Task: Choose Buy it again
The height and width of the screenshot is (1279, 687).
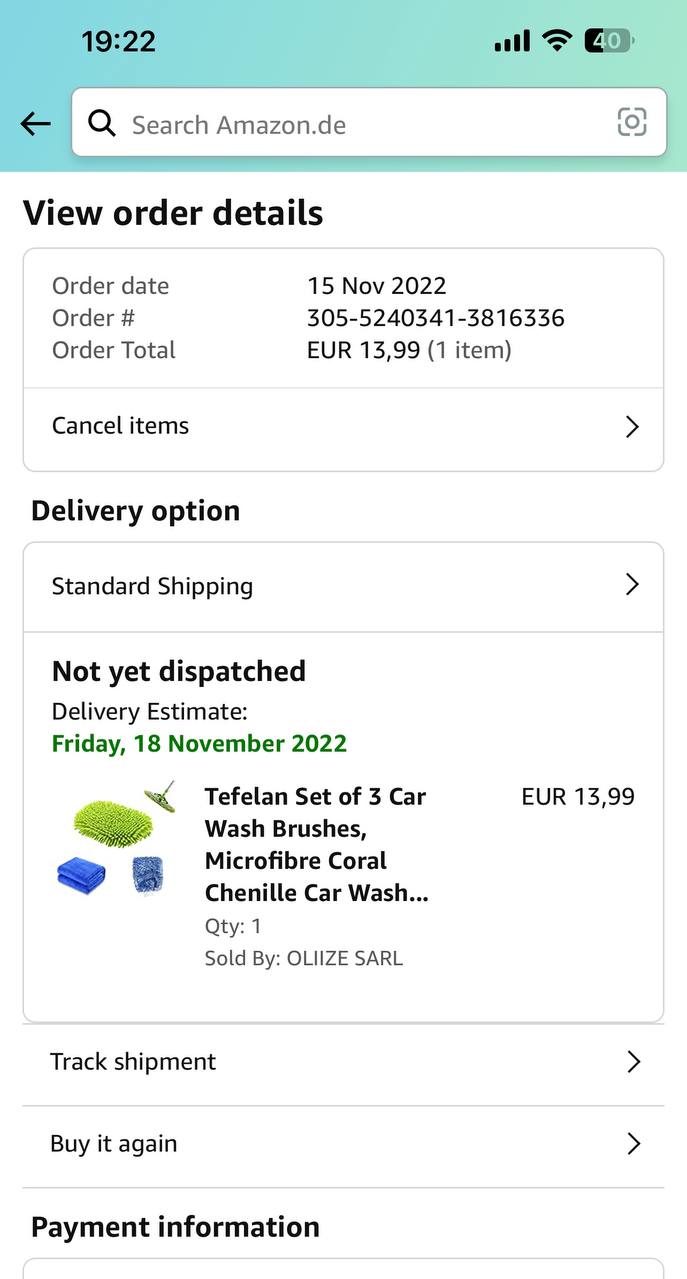Action: click(x=114, y=1144)
